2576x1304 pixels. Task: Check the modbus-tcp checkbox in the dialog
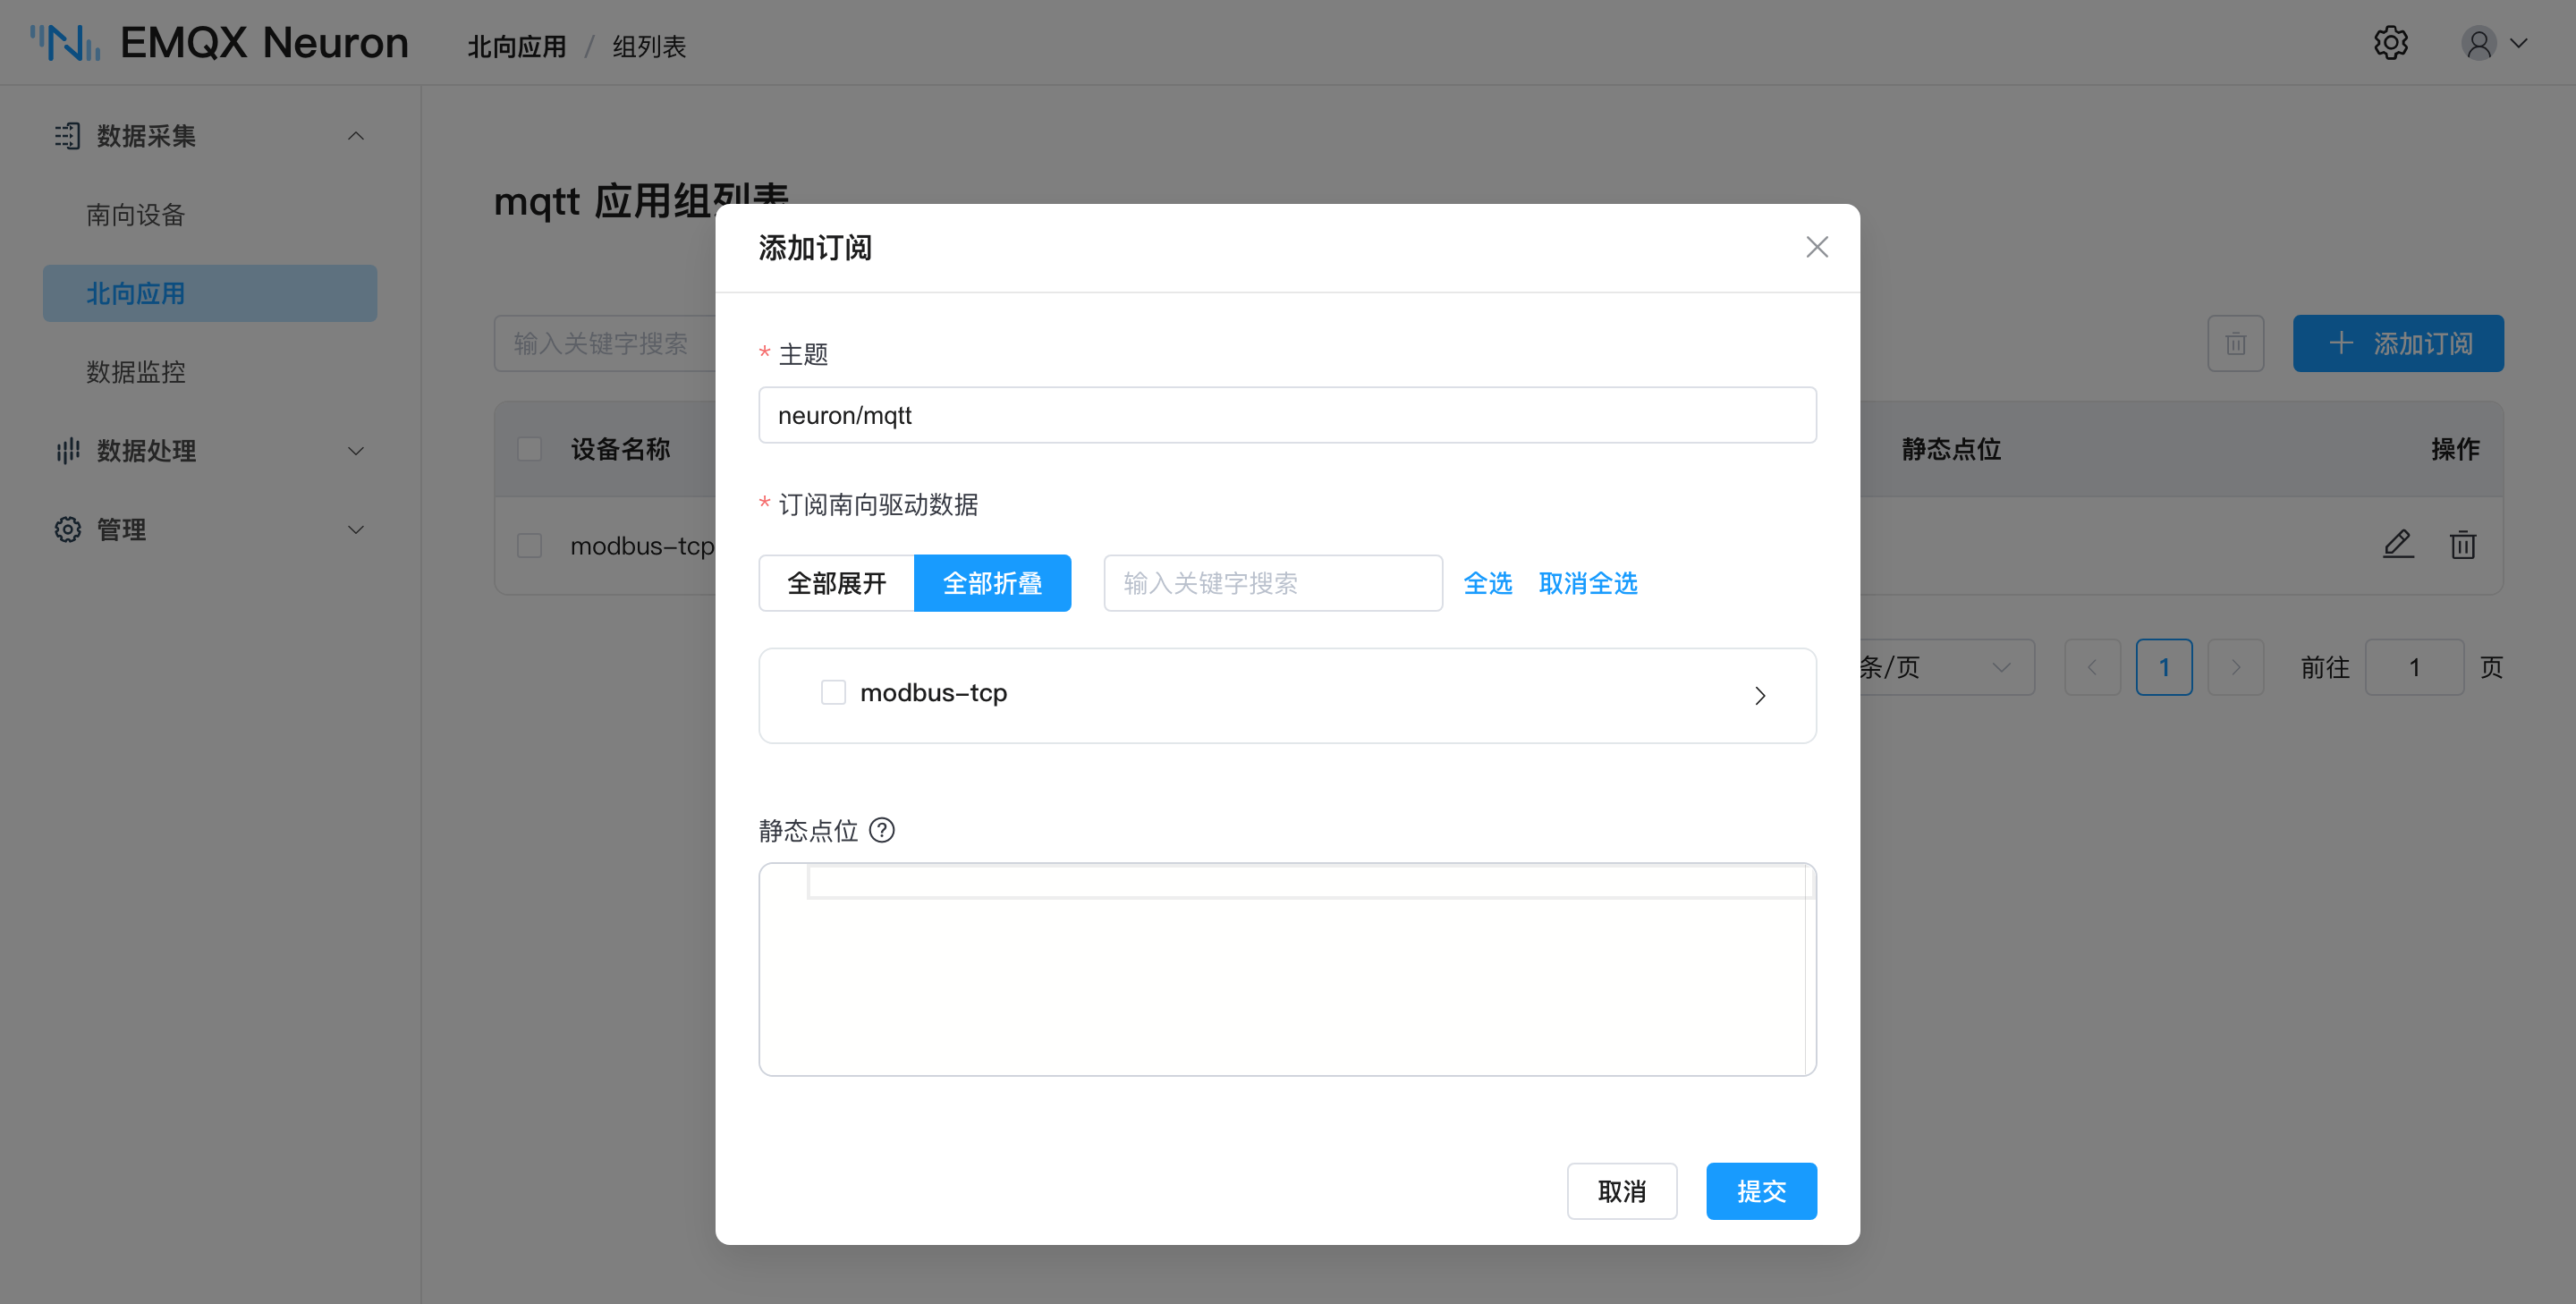833,692
